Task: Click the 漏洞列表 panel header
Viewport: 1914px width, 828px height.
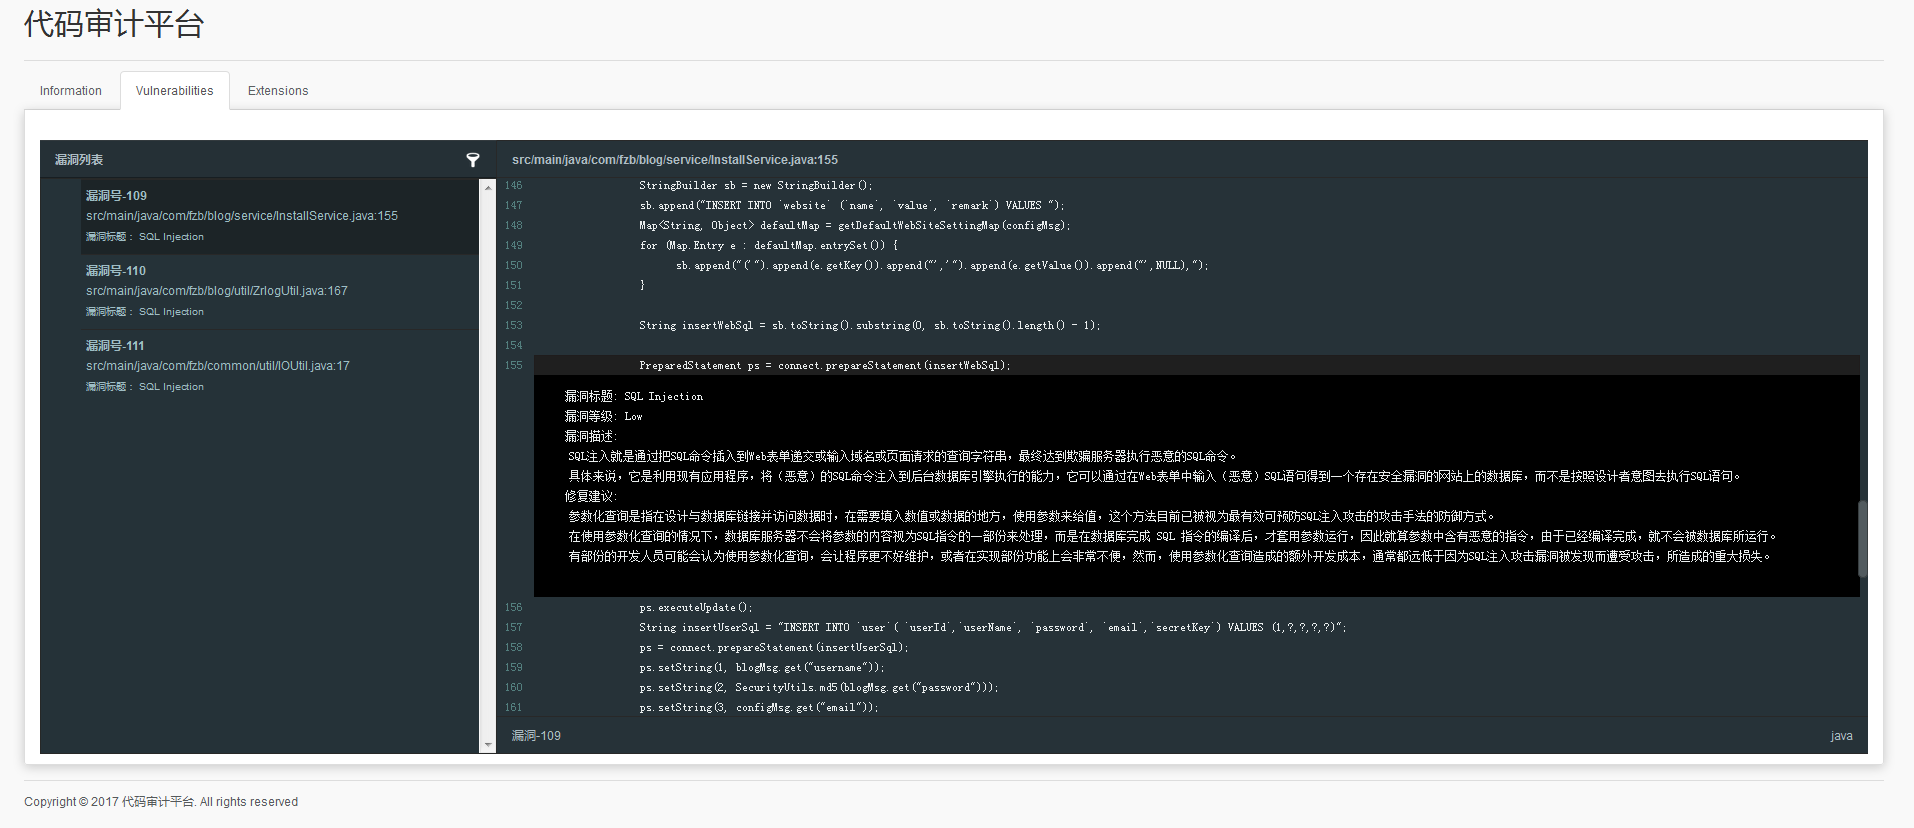Action: (79, 160)
